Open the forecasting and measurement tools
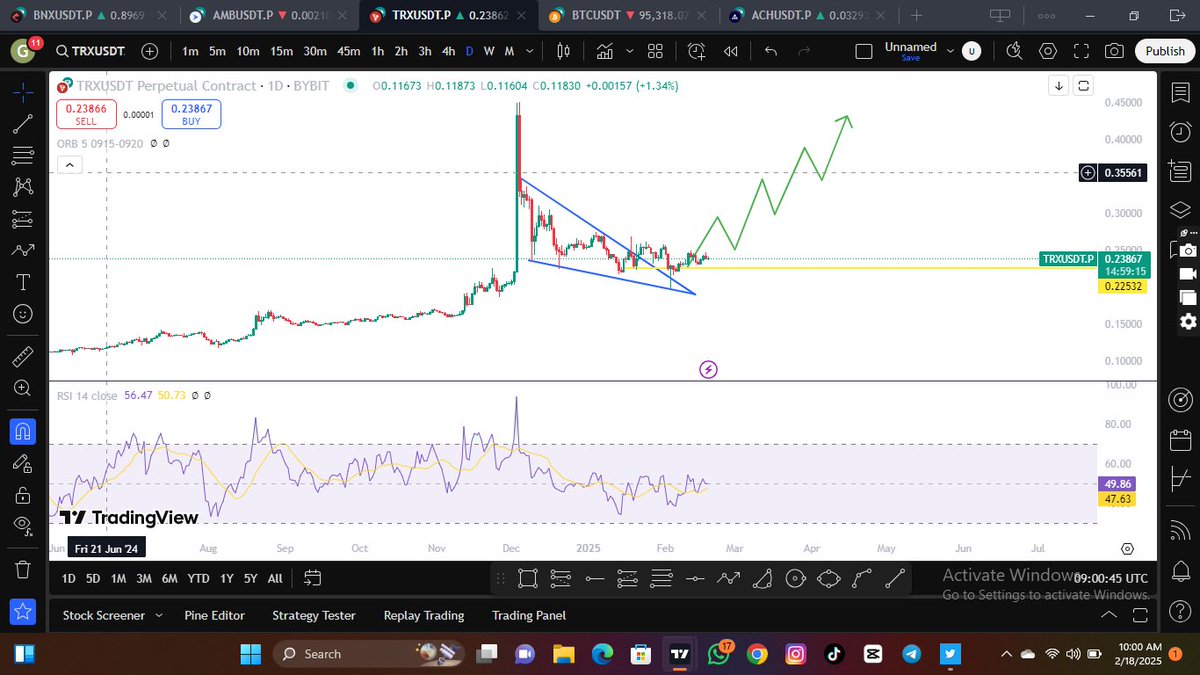1200x675 pixels. click(24, 219)
